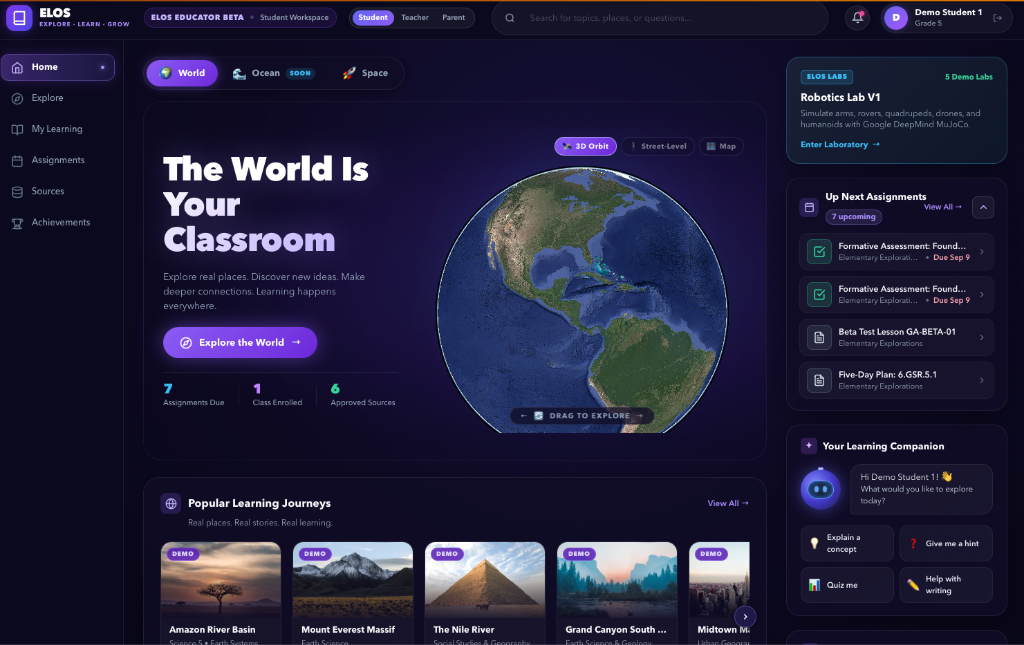
Task: Open the notifications bell
Action: tap(857, 18)
